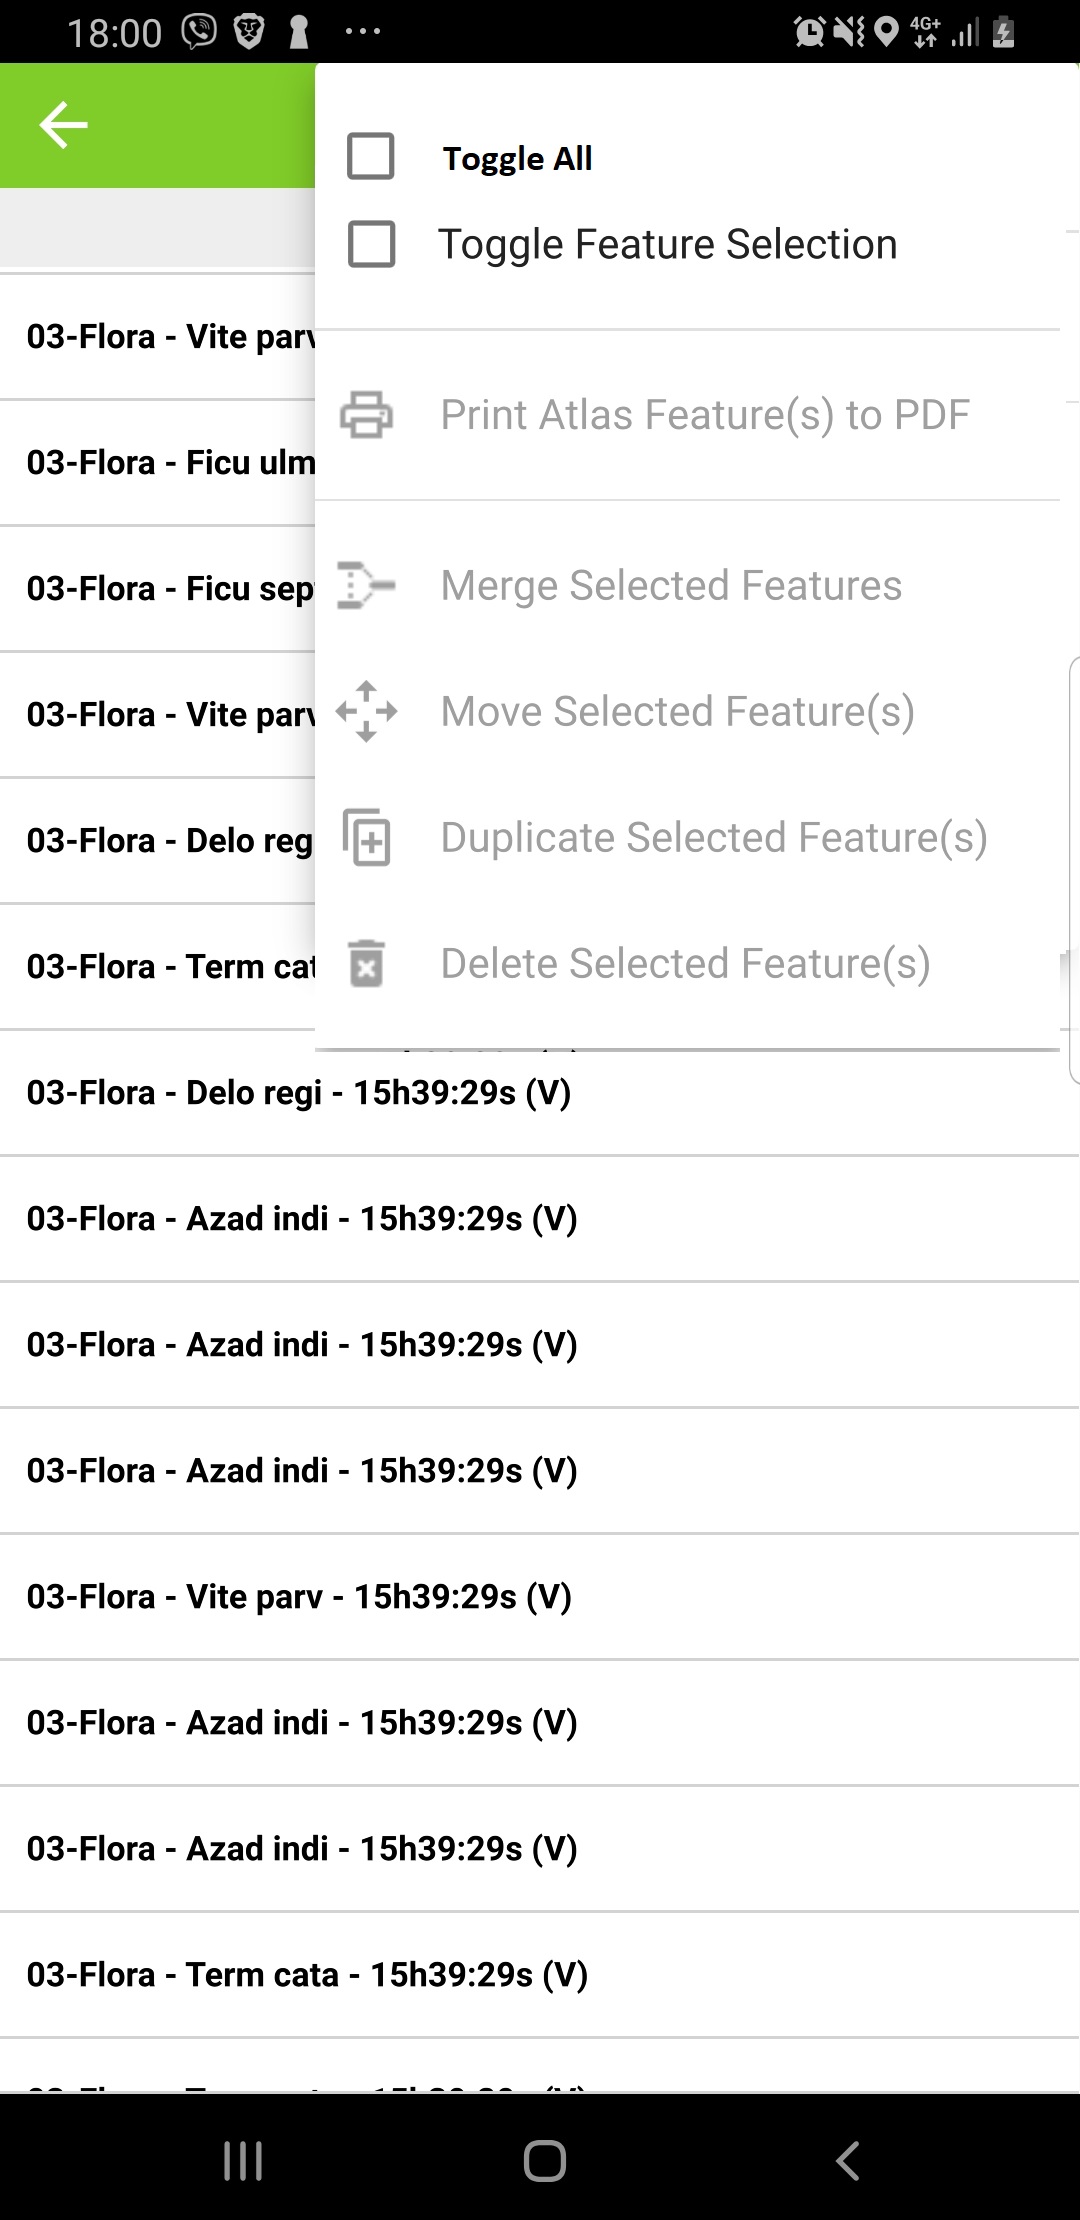The image size is (1080, 2220).
Task: Click the merge features icon
Action: 366,585
